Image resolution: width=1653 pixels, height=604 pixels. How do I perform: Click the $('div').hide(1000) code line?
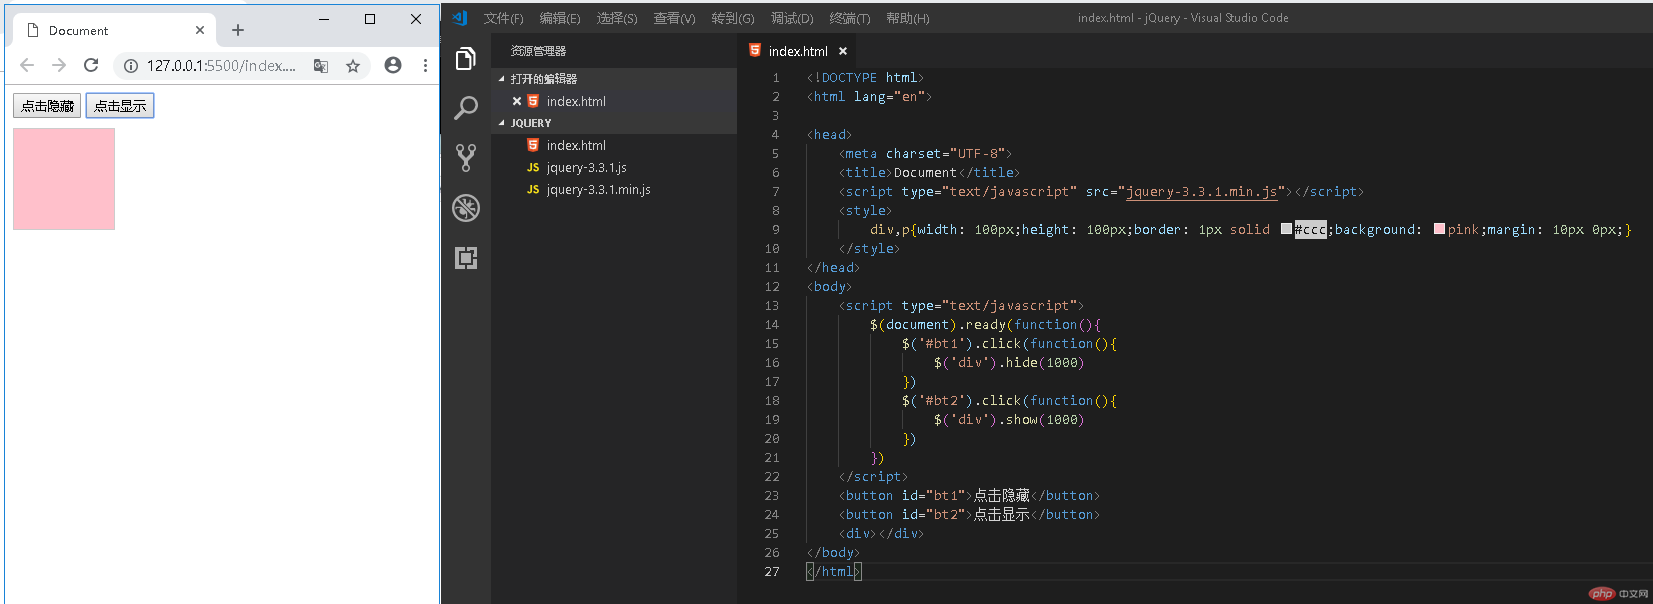pyautogui.click(x=1009, y=363)
